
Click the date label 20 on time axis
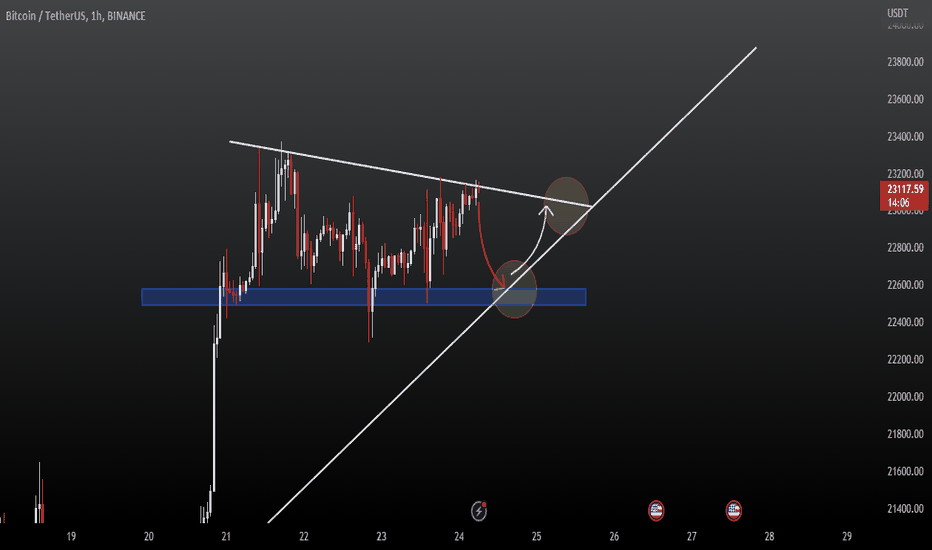(149, 536)
